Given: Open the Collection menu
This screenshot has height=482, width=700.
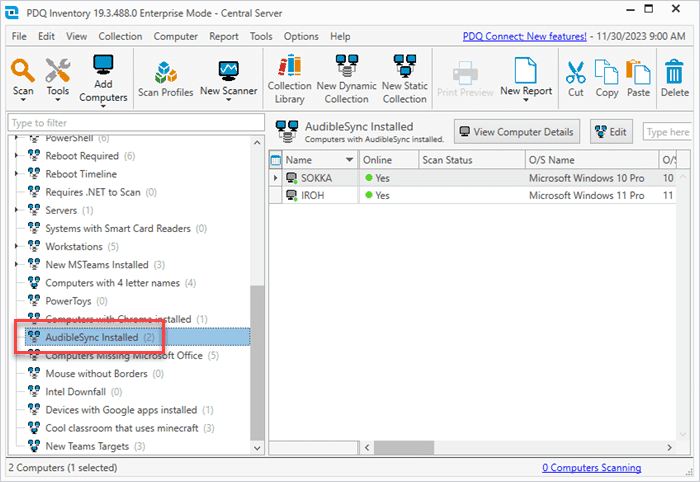Looking at the screenshot, I should 120,36.
